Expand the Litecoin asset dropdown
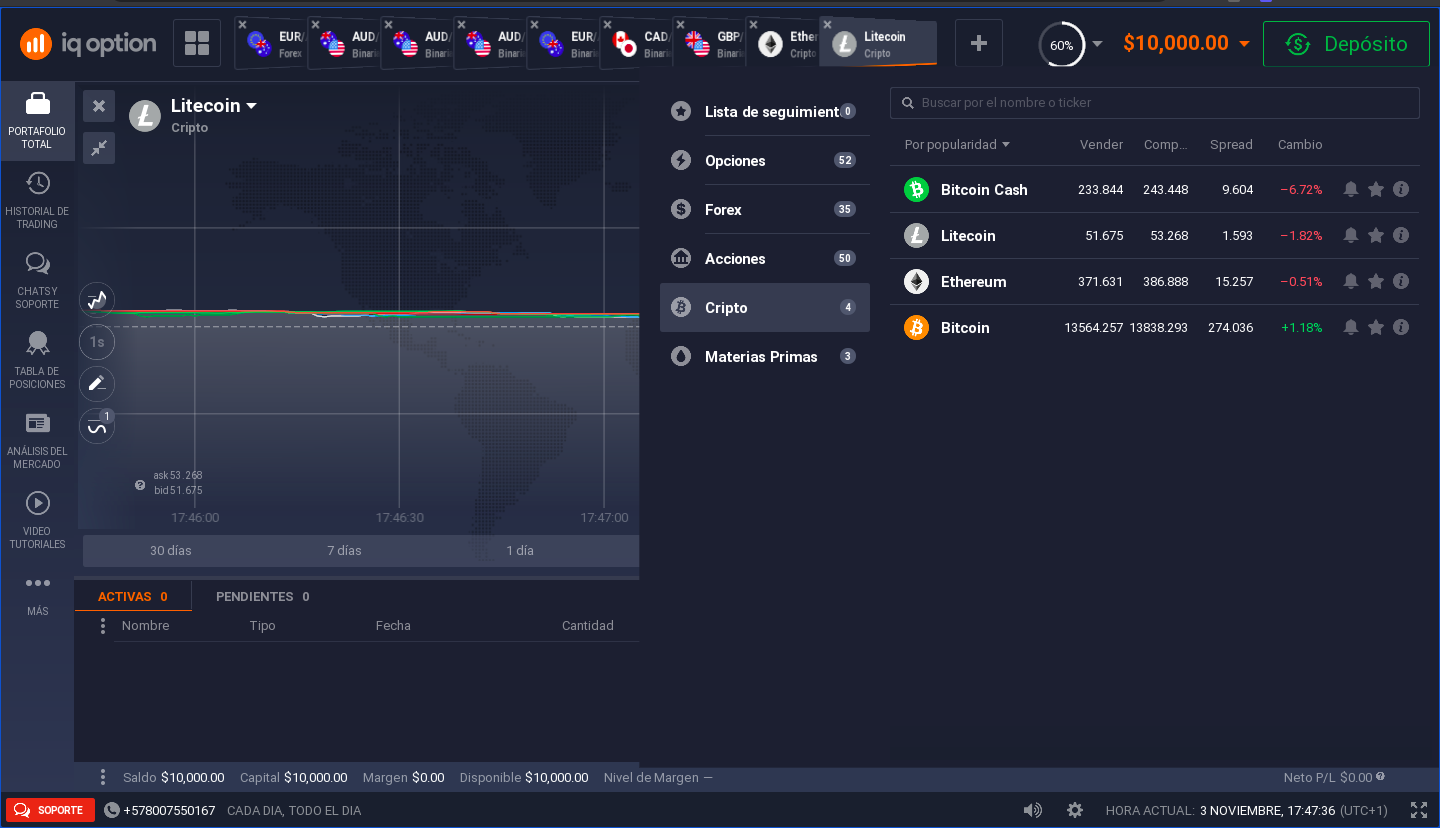This screenshot has height=828, width=1440. [251, 106]
